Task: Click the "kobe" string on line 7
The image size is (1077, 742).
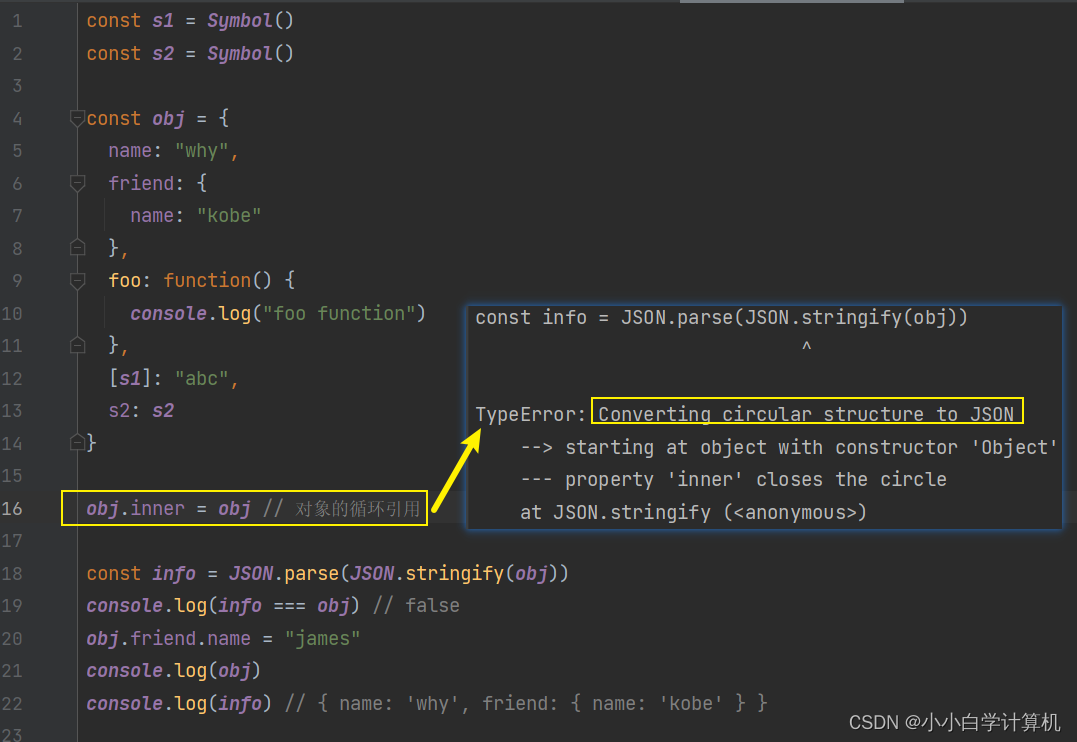Action: [229, 216]
